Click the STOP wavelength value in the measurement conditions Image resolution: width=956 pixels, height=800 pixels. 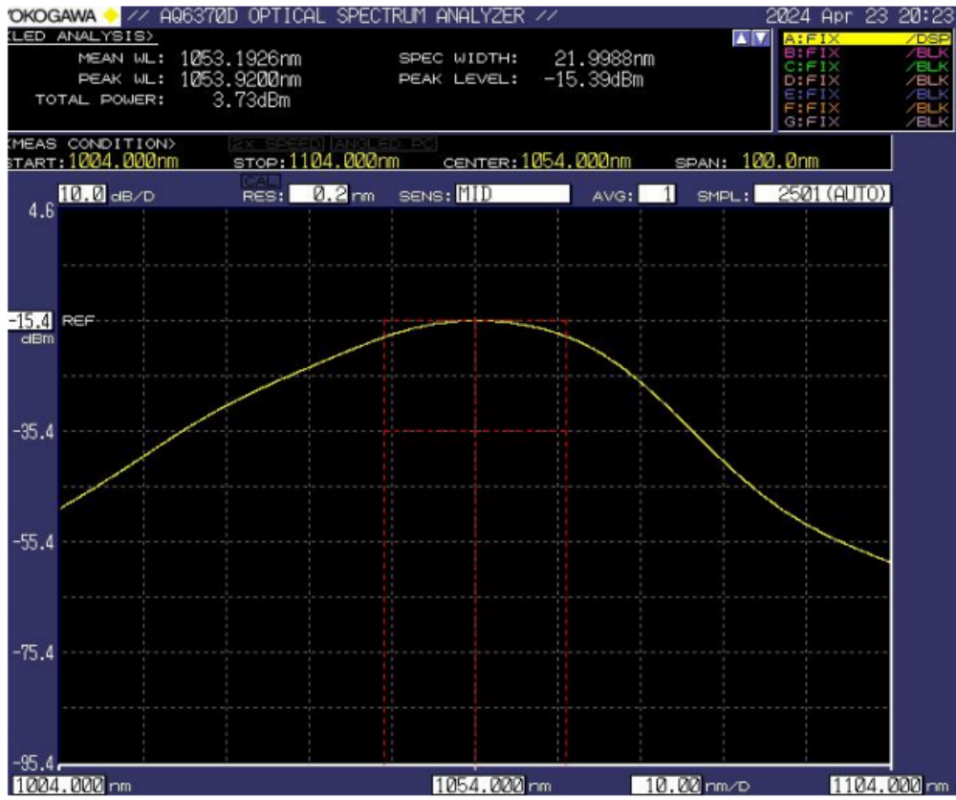coord(344,161)
